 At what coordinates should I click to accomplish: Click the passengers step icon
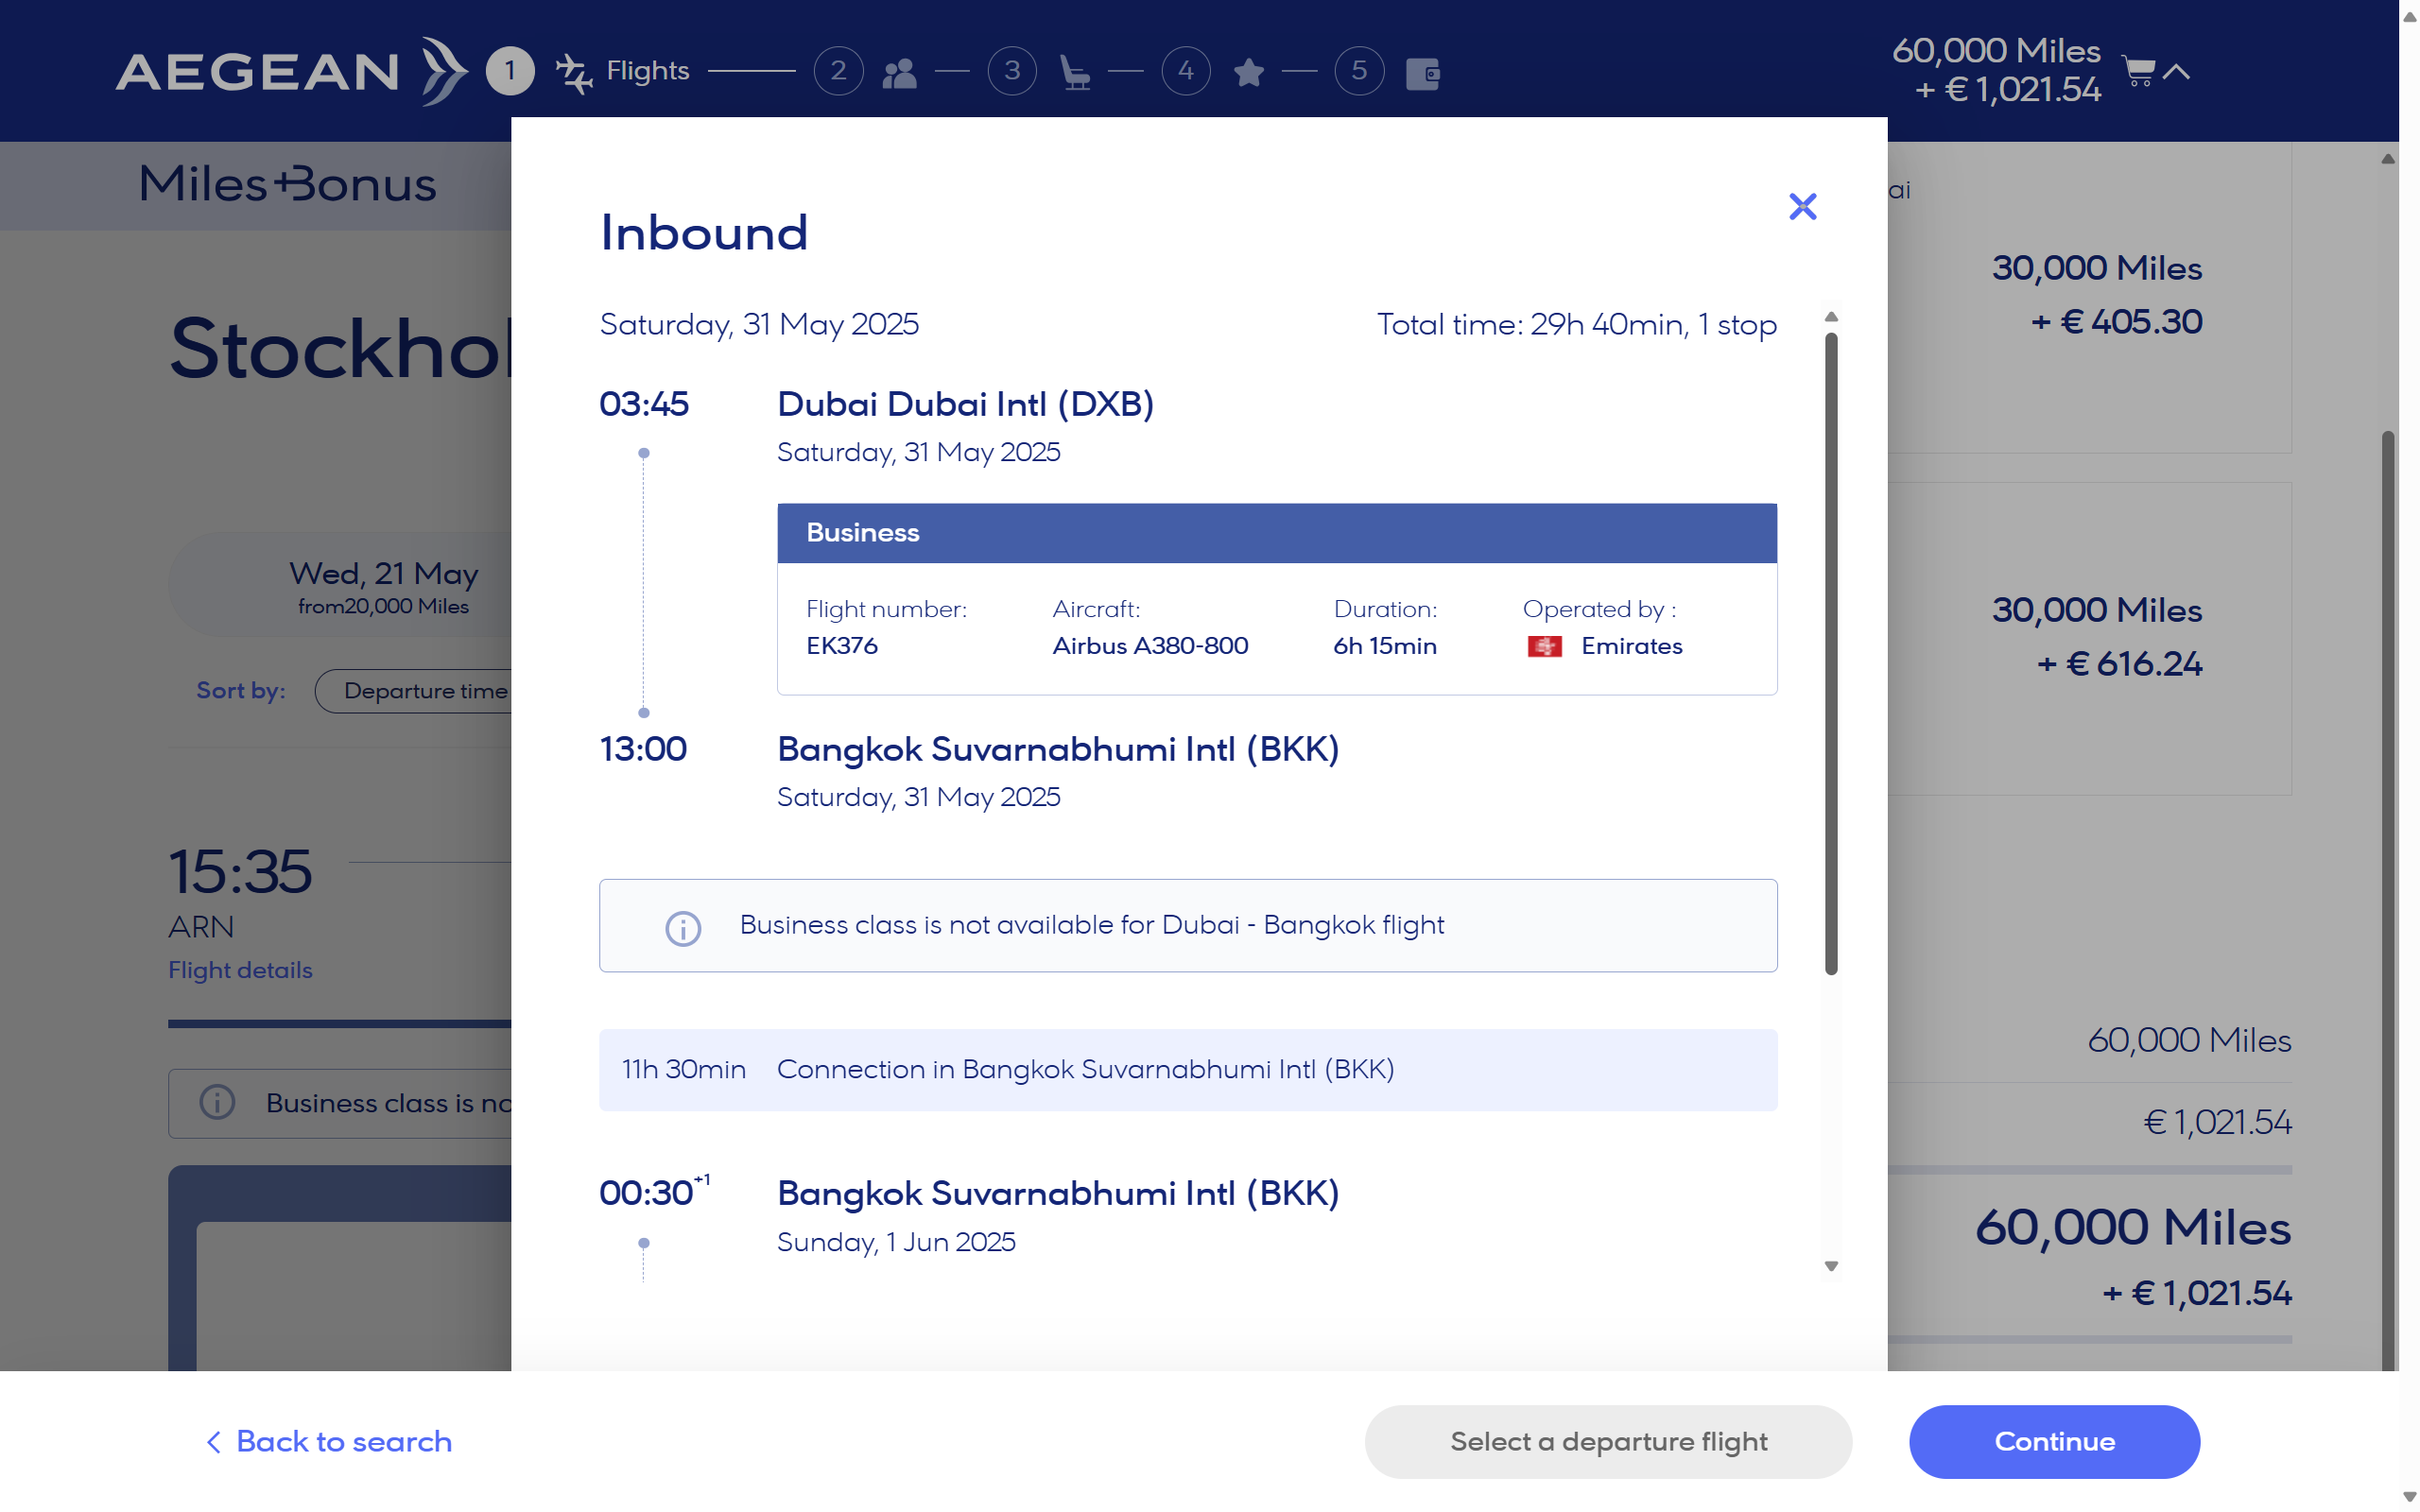point(899,73)
